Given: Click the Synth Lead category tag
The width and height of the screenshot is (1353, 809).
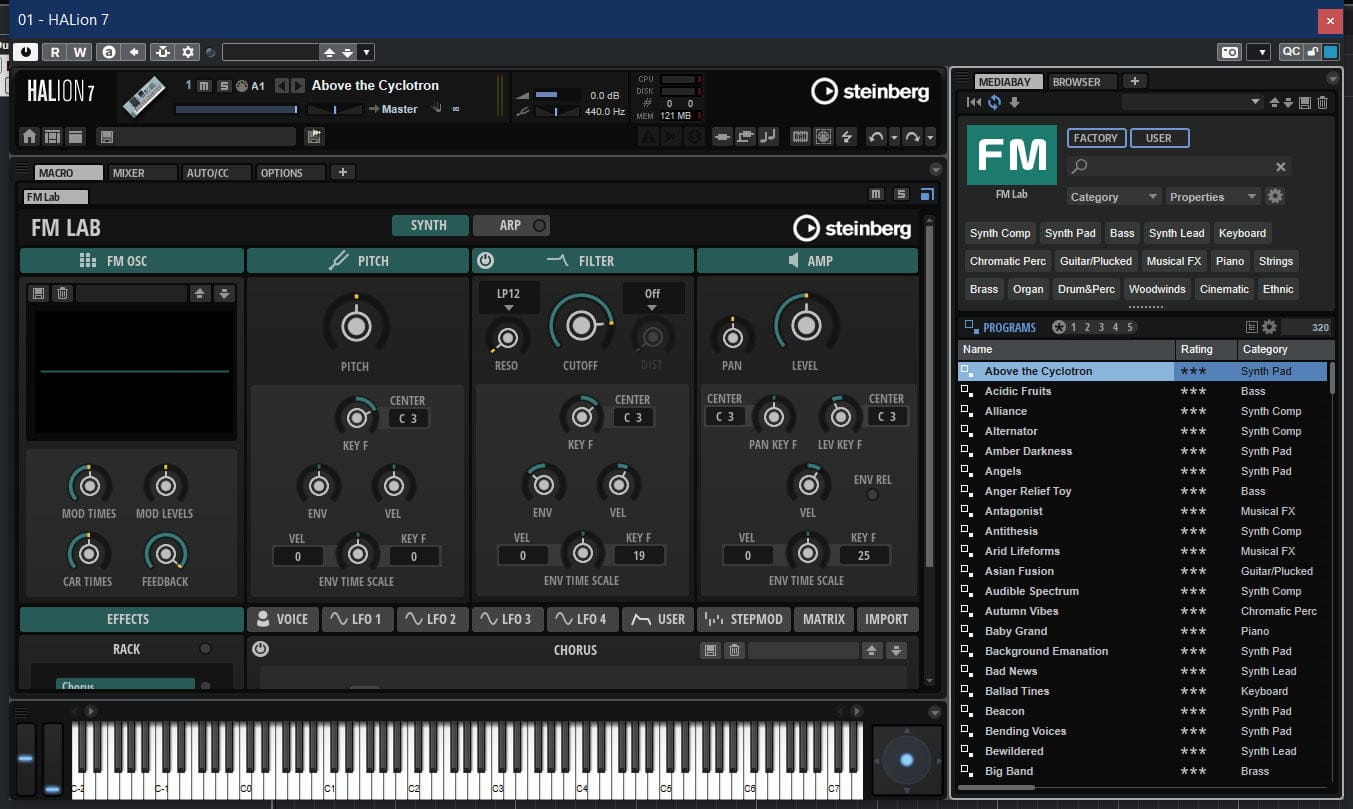Looking at the screenshot, I should tap(1176, 233).
